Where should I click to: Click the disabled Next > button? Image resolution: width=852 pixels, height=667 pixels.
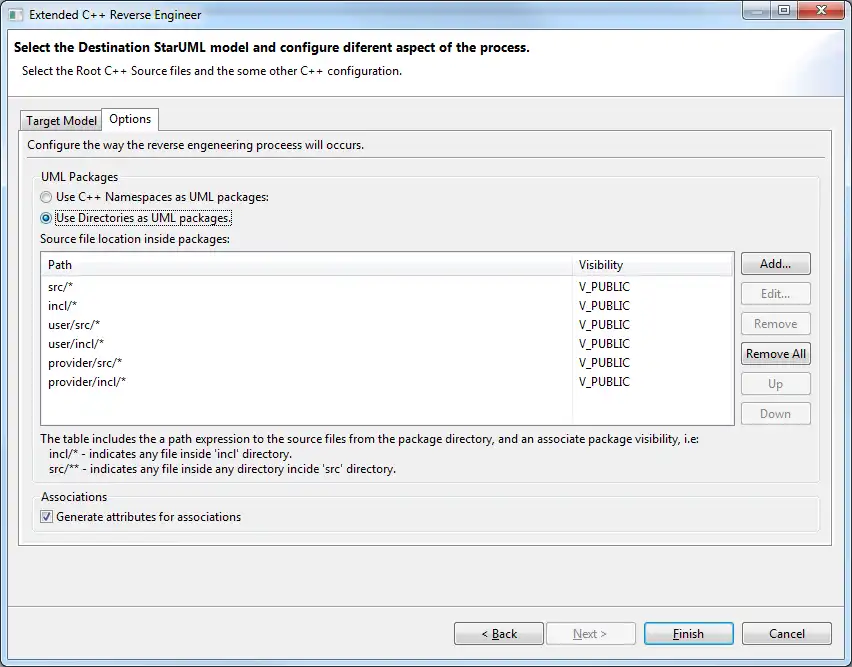[591, 634]
